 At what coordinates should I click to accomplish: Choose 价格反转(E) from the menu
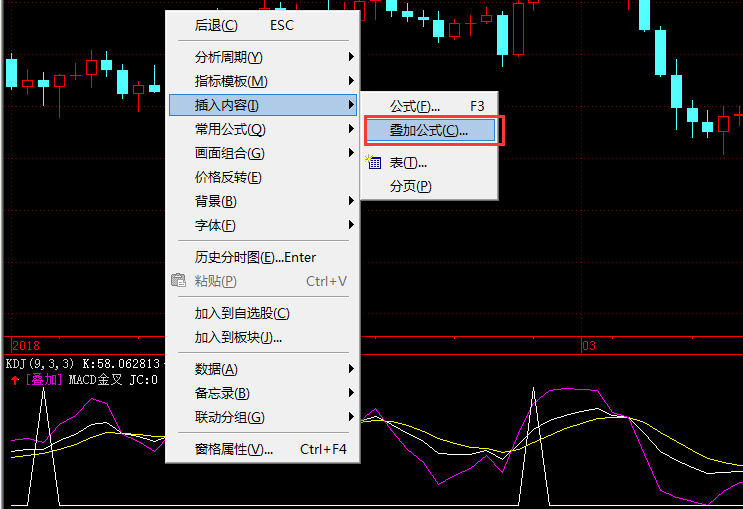coord(263,177)
